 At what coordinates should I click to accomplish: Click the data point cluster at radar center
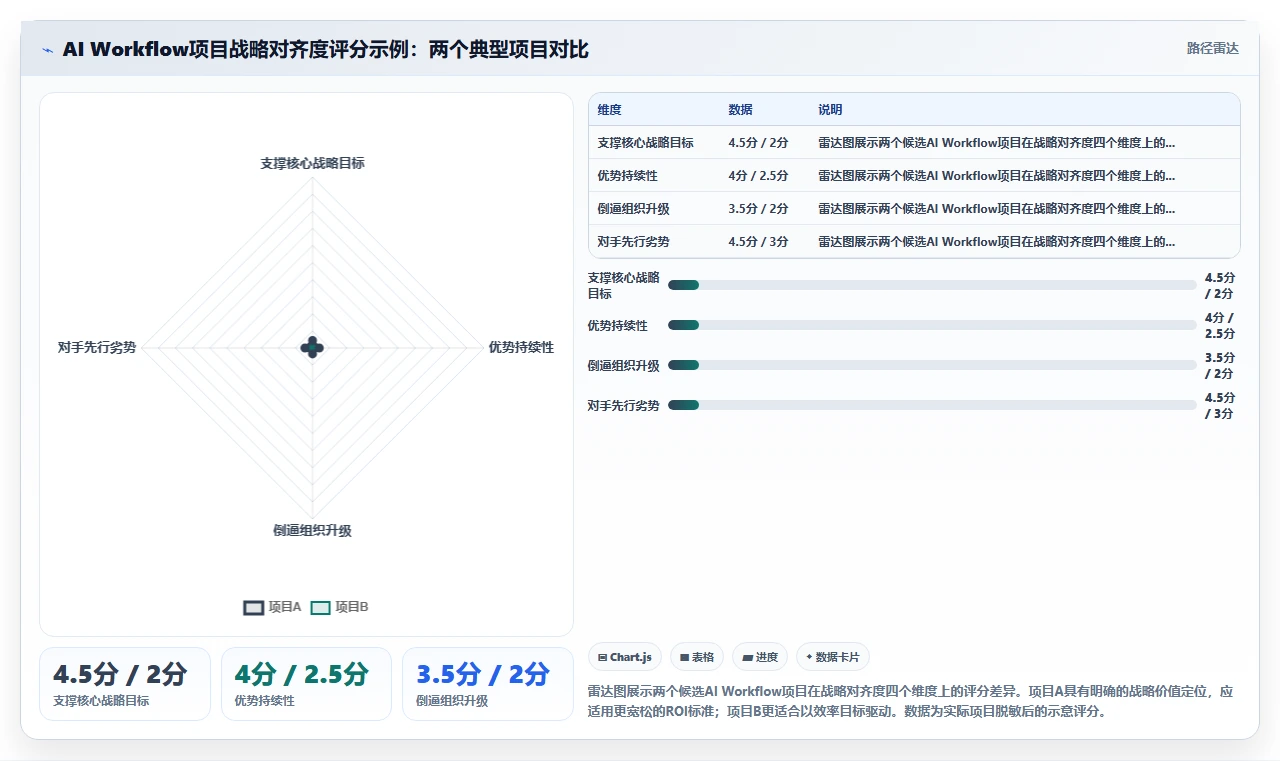click(312, 347)
